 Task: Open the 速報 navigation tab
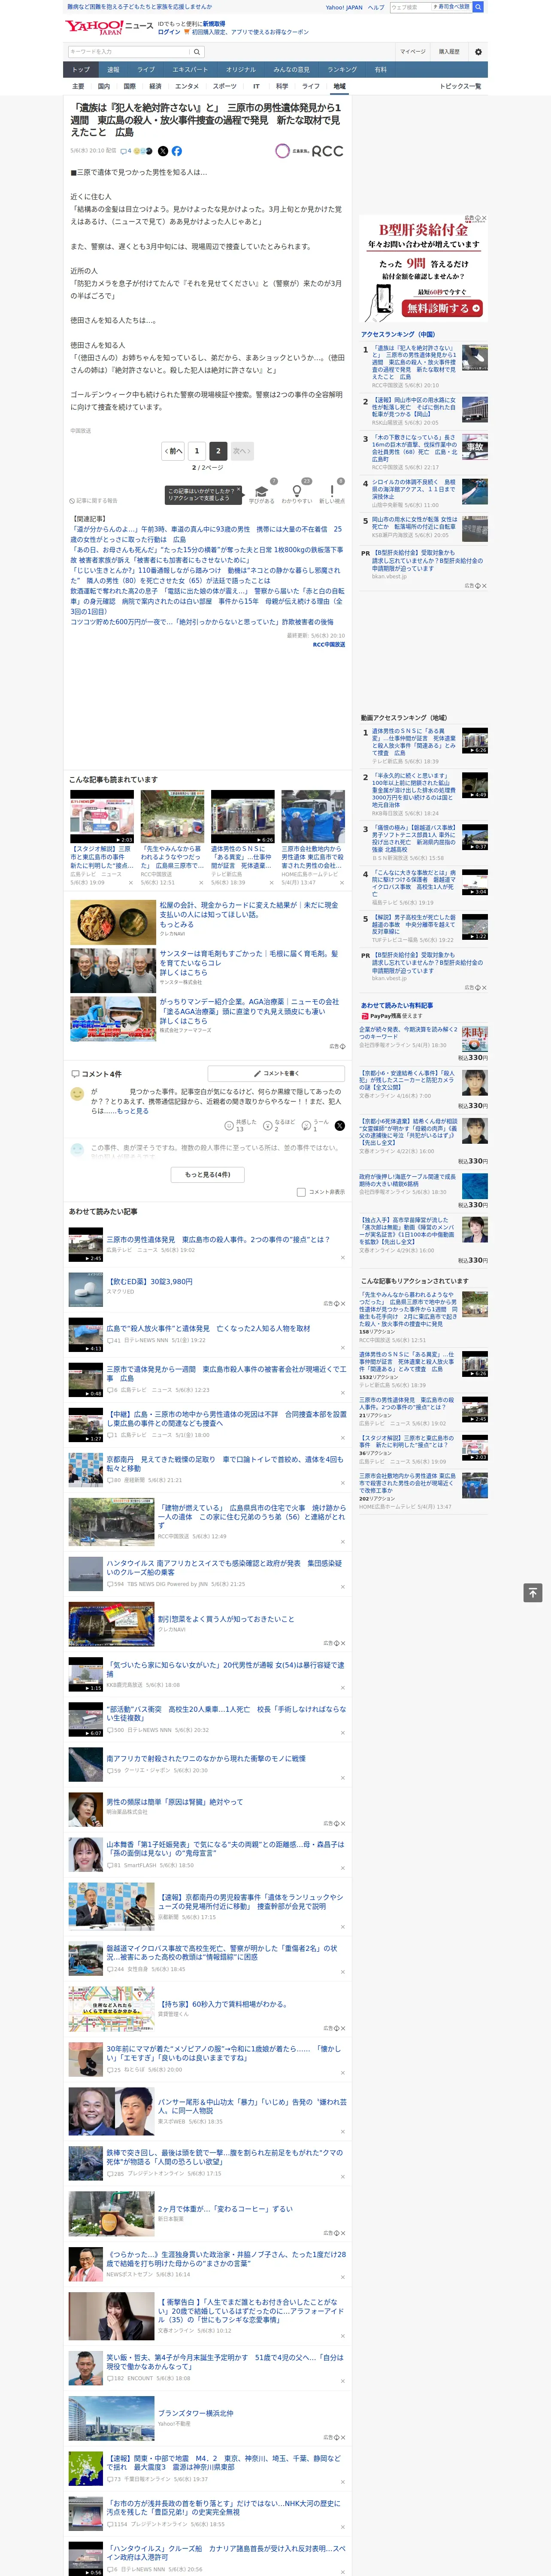[x=113, y=70]
